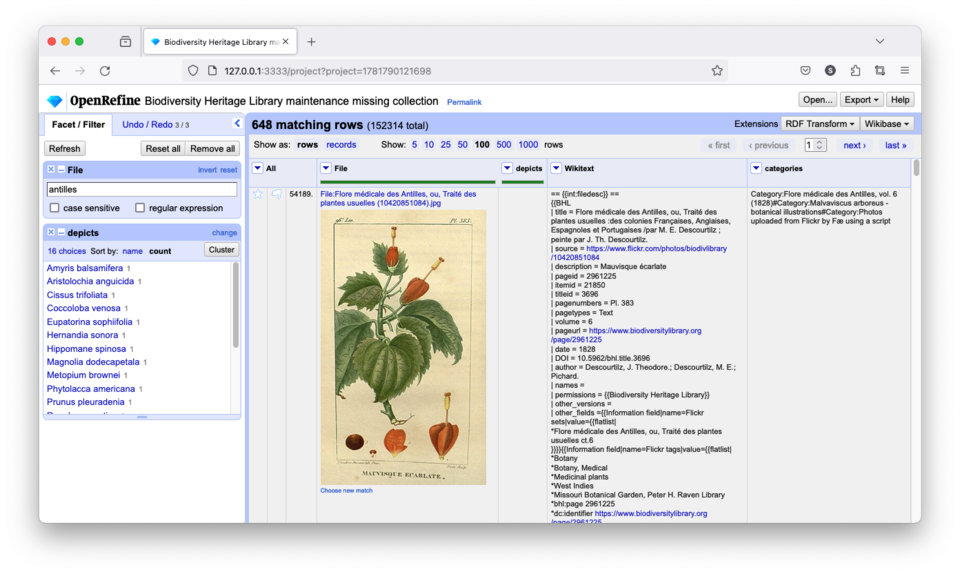Show 1000 rows per page
Screen dimensions: 960x574
pos(528,145)
